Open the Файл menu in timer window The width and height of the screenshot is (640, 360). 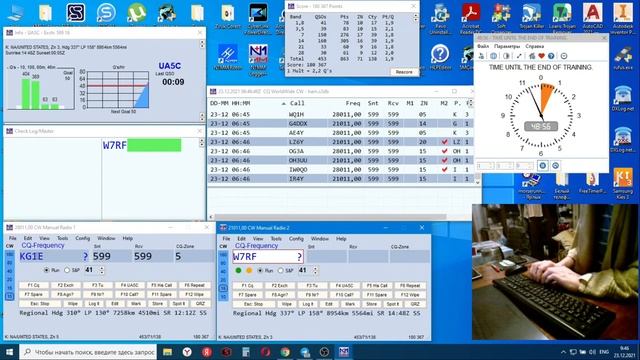click(483, 46)
